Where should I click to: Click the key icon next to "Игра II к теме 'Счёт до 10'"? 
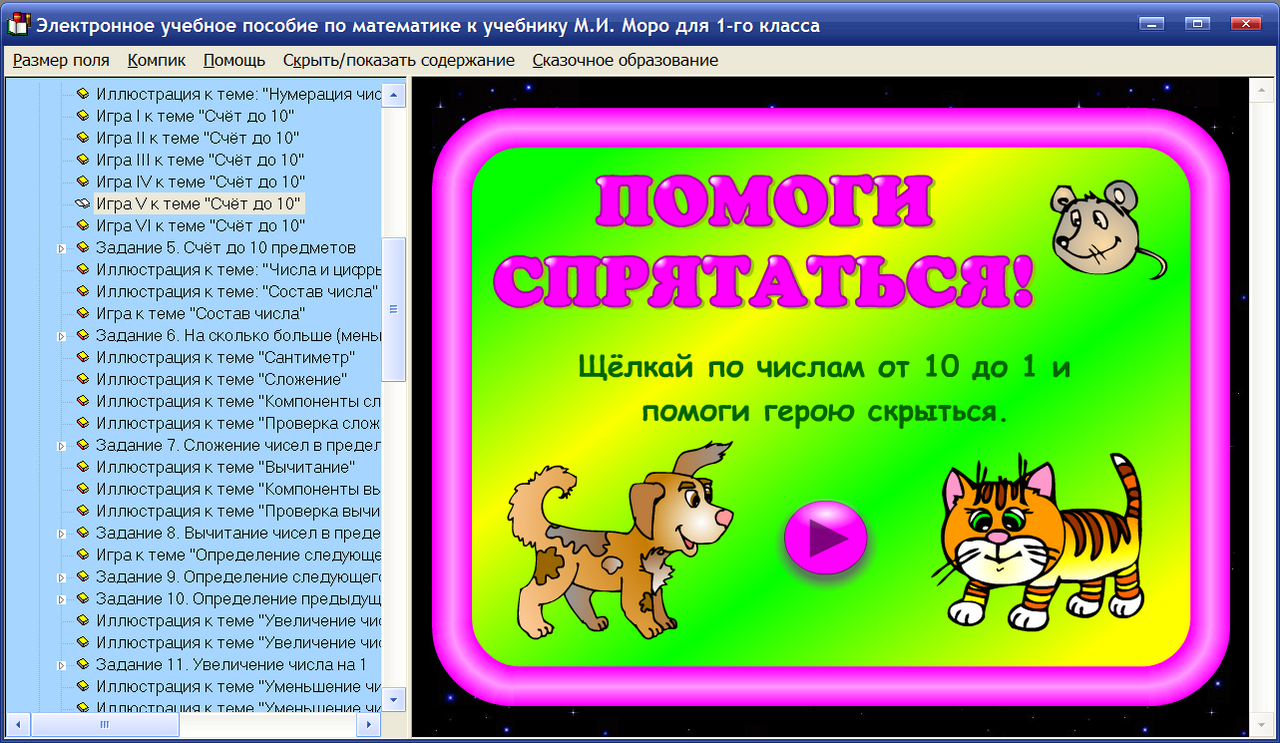click(82, 137)
